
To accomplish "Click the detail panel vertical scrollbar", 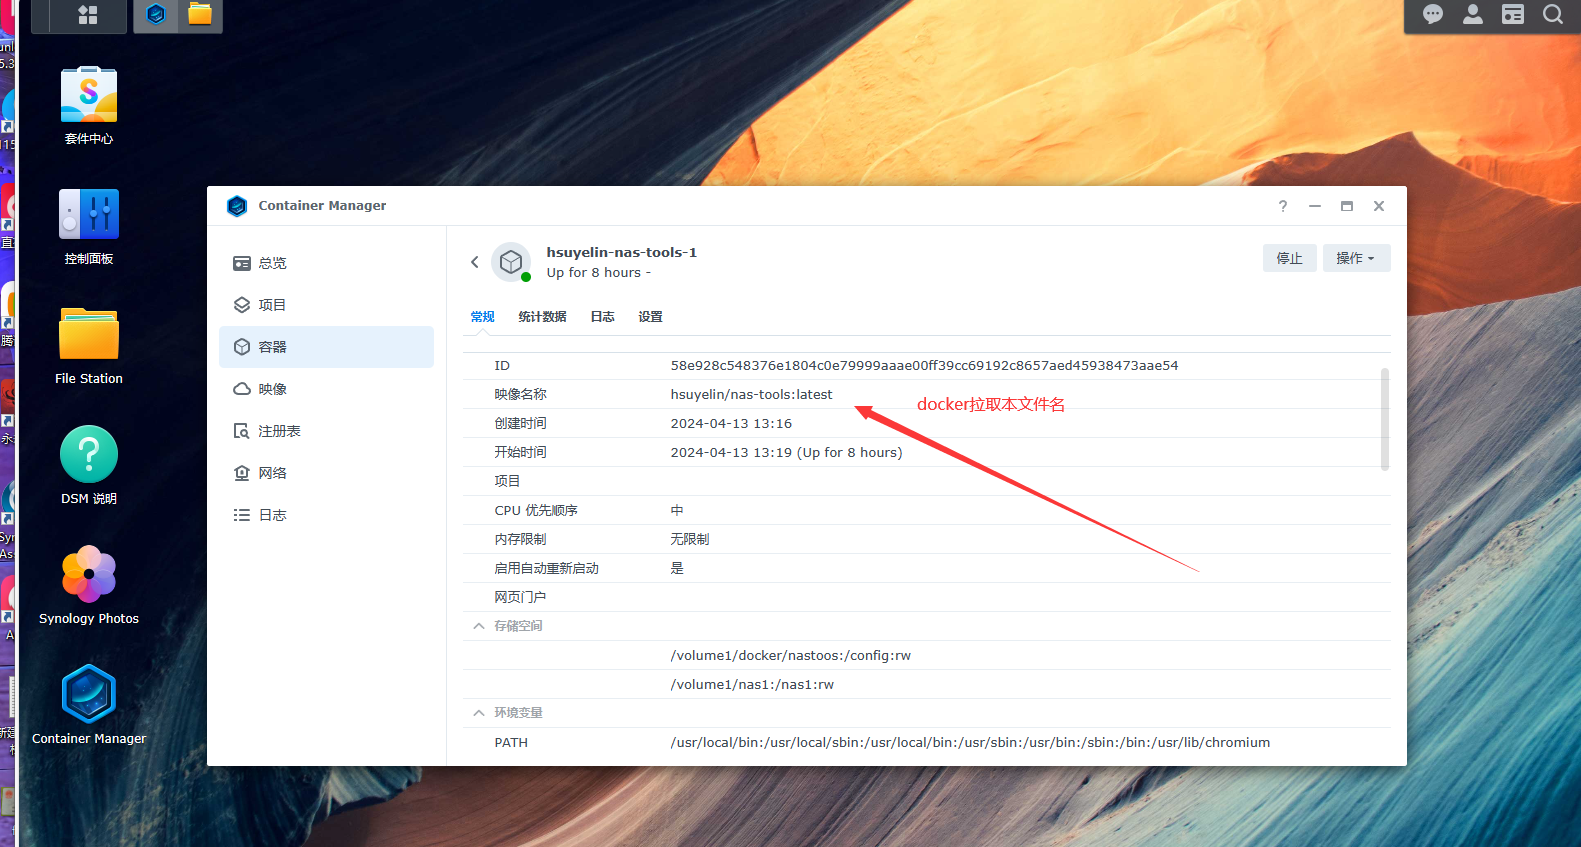I will pos(1385,419).
